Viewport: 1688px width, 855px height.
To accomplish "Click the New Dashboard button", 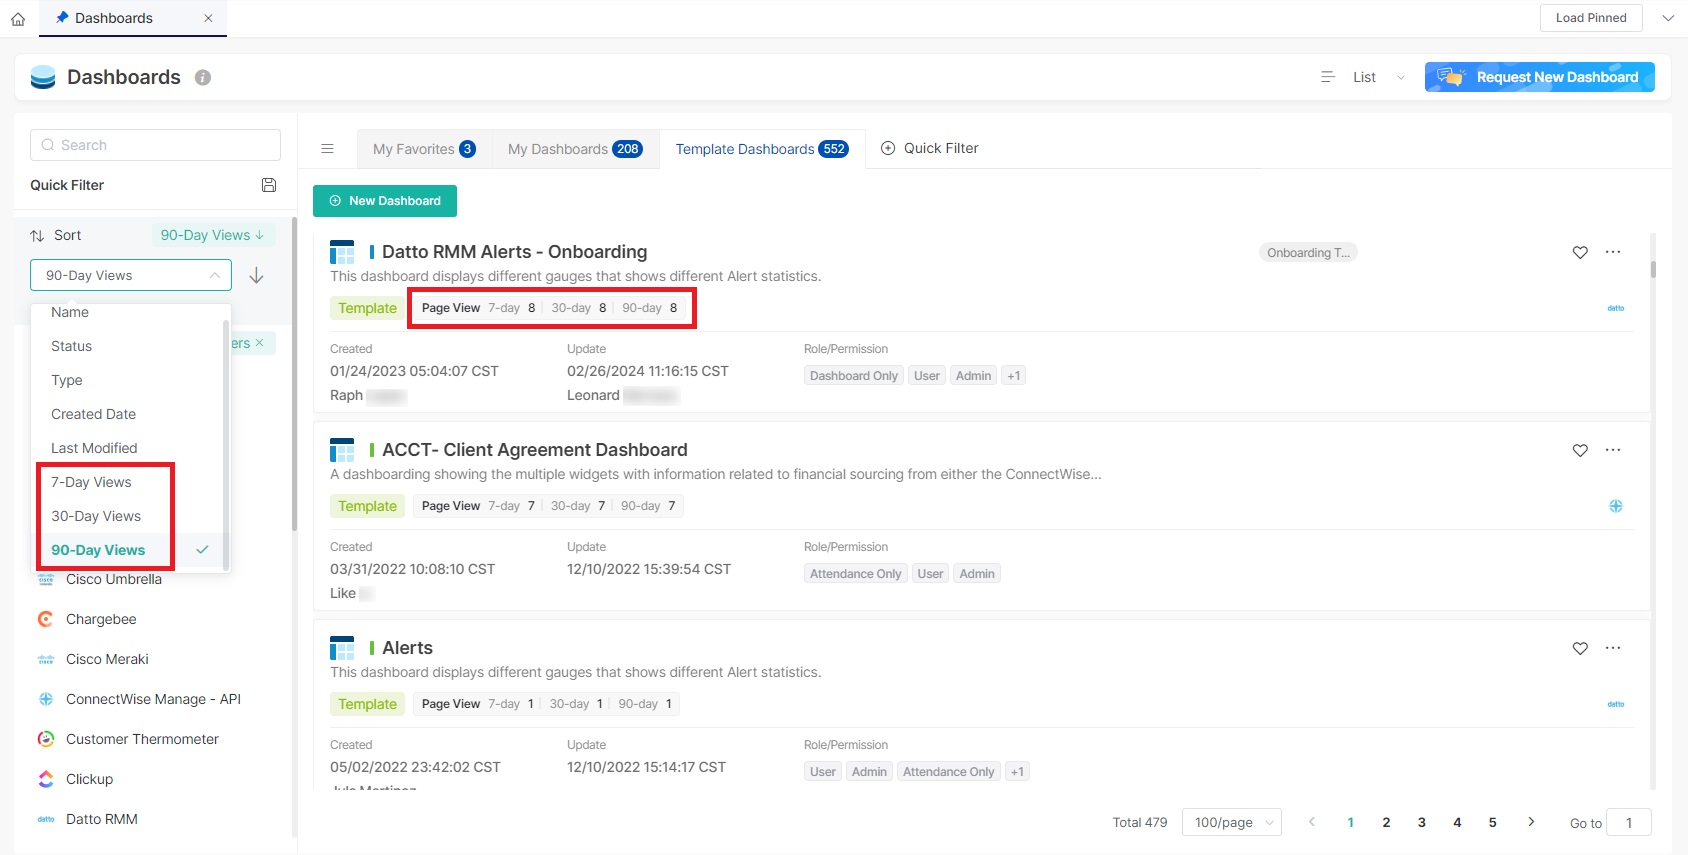I will 385,201.
